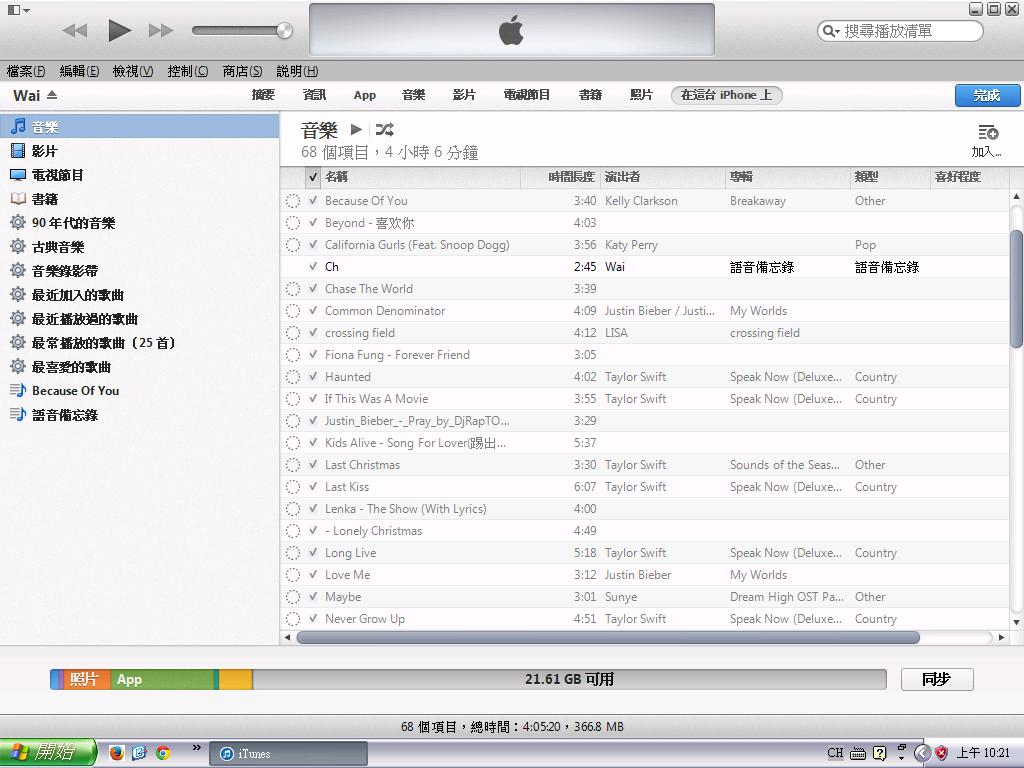Select 影片 film icon in sidebar
This screenshot has height=768, width=1024.
(18, 151)
